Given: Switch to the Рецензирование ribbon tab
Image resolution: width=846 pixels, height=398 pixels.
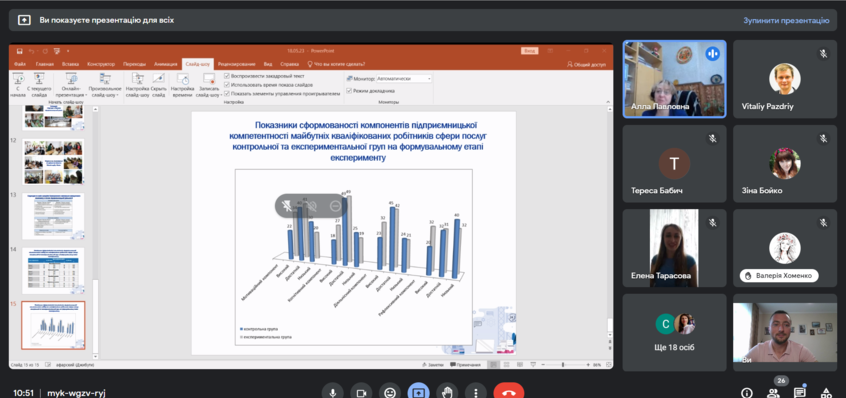Looking at the screenshot, I should [x=237, y=64].
